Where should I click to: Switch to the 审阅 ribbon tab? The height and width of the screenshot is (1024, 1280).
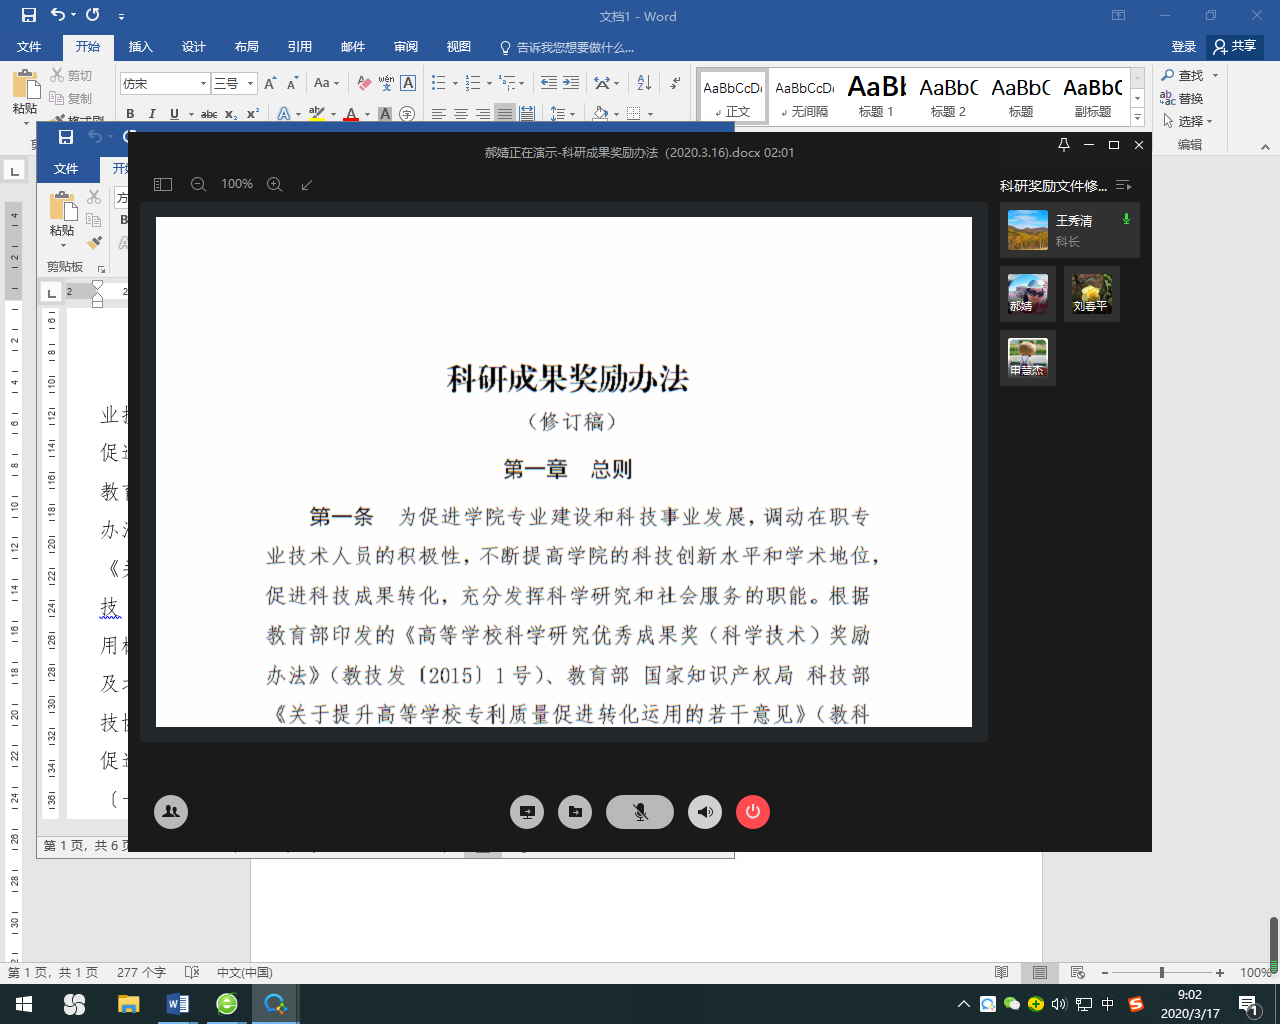(x=406, y=47)
